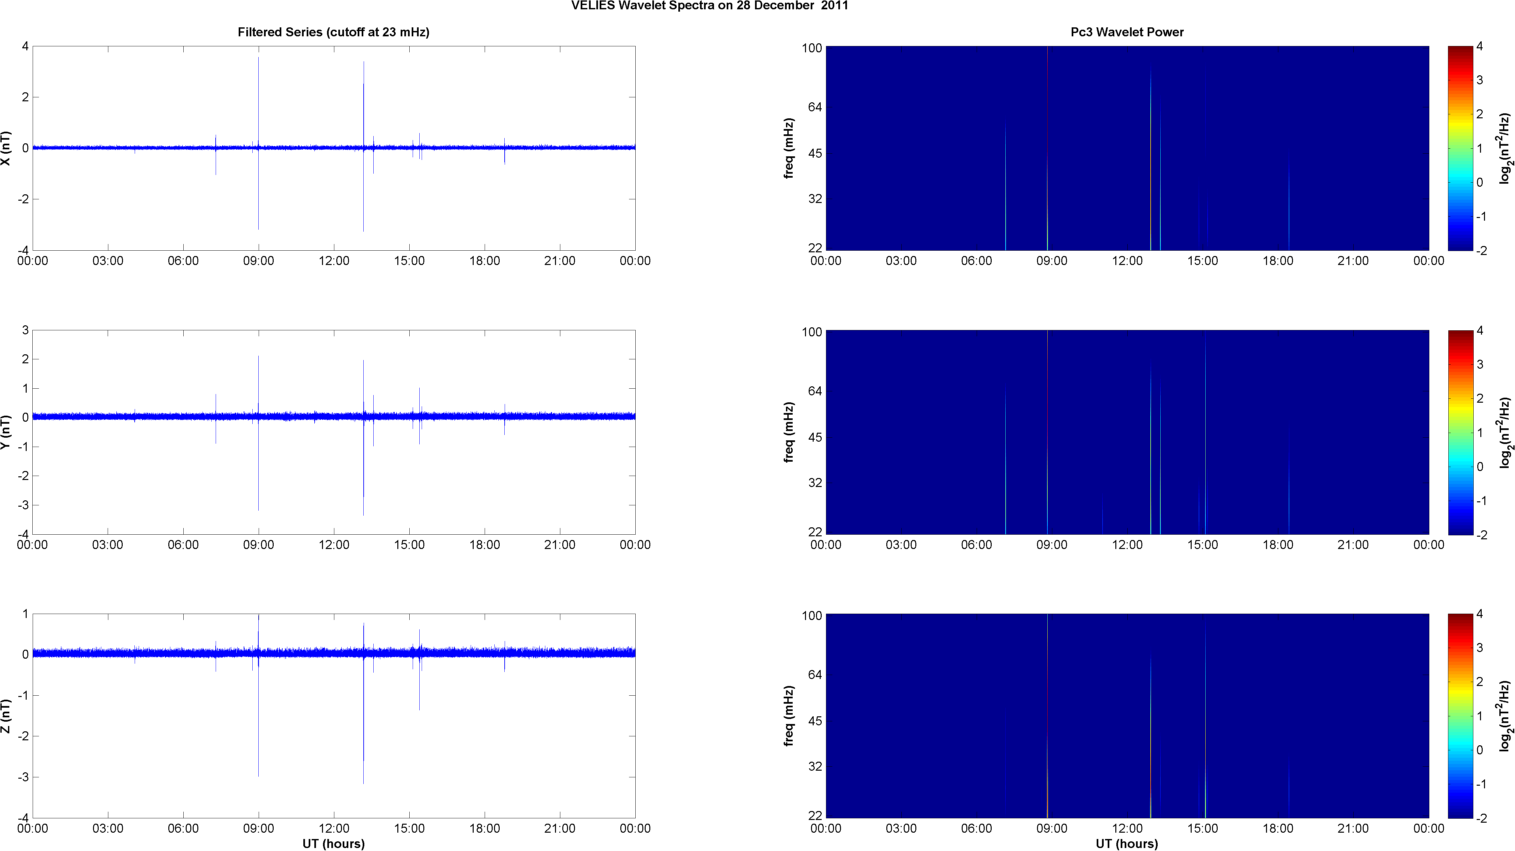Click the spike just after 13:00 in the X series plot
1515x851 pixels.
point(363,146)
